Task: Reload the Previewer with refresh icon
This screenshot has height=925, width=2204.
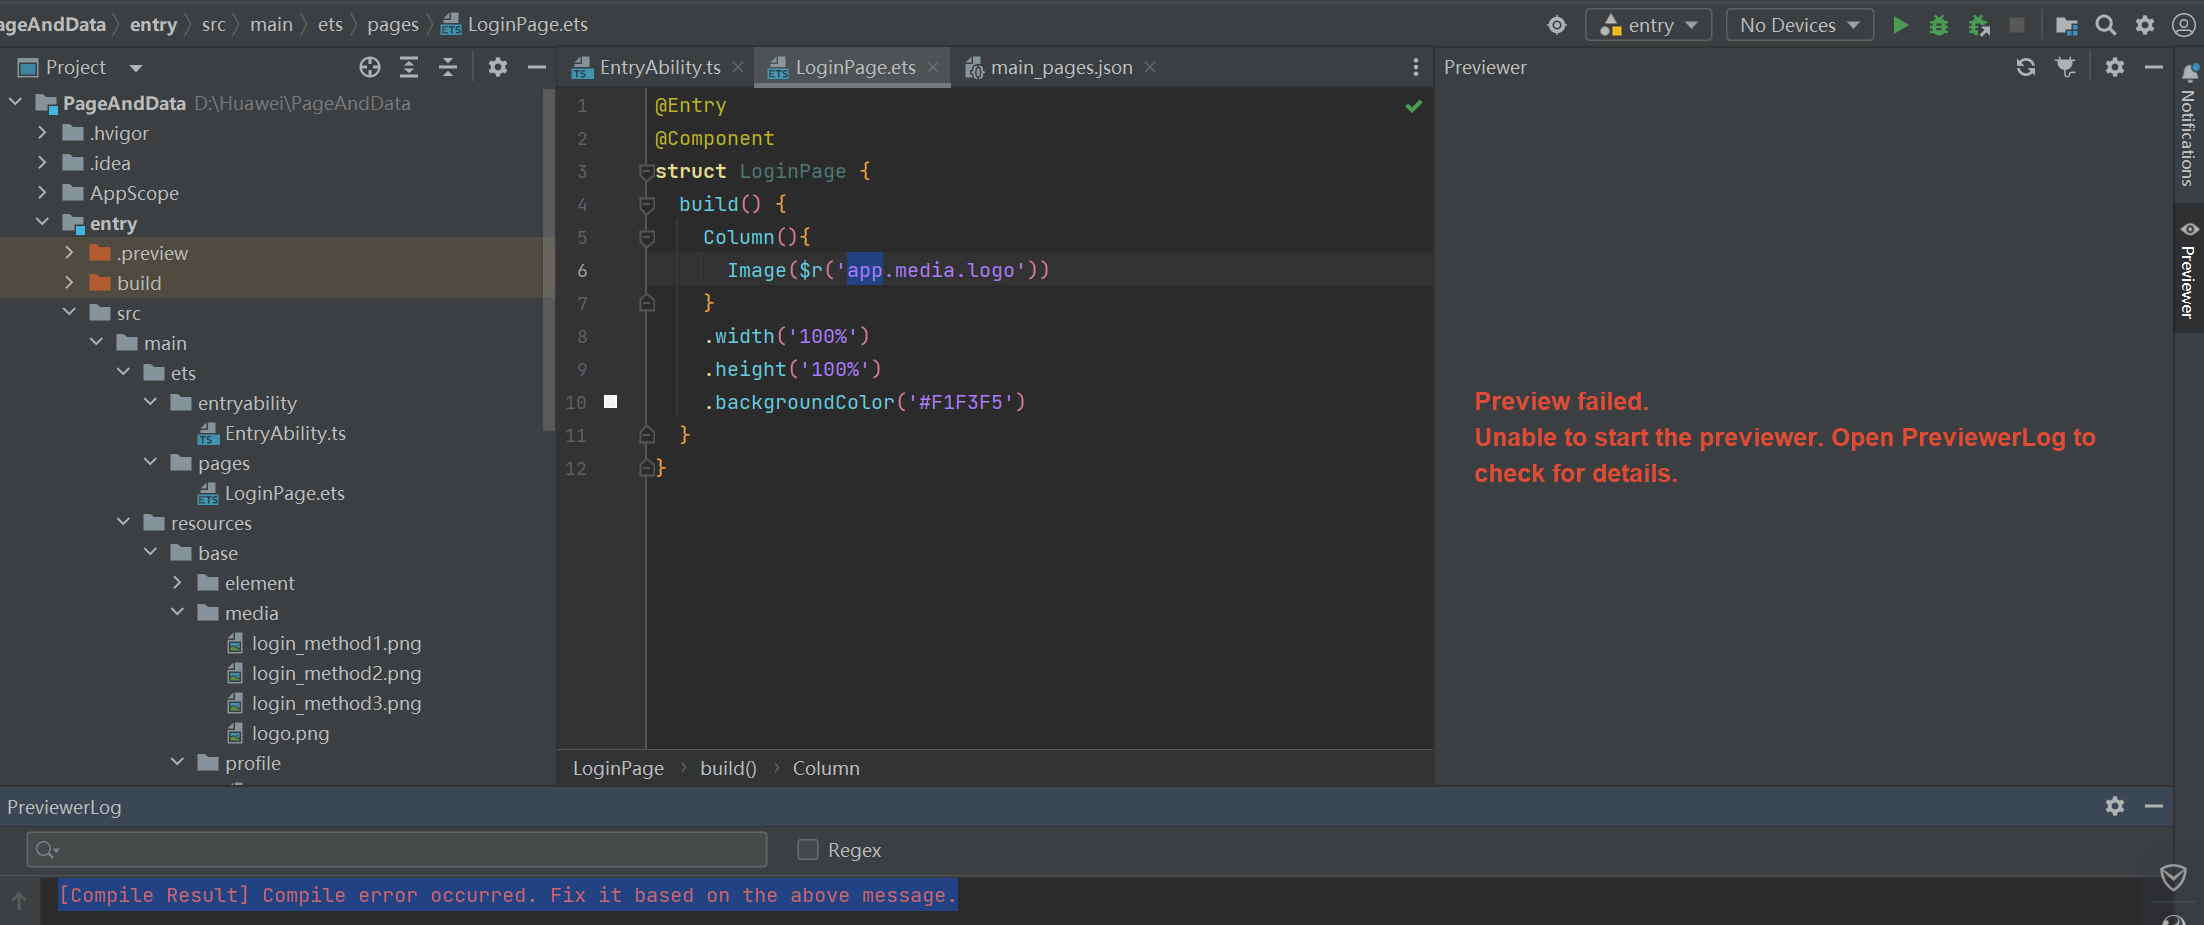Action: pyautogui.click(x=2026, y=67)
